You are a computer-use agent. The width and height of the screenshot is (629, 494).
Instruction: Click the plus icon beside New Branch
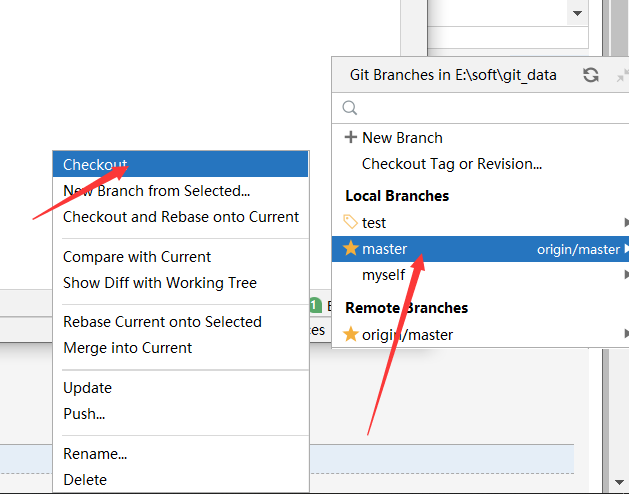click(350, 138)
